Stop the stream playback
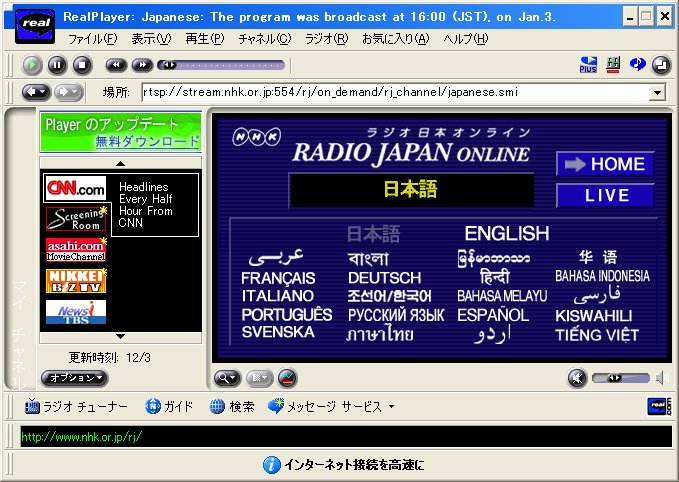 [x=82, y=65]
